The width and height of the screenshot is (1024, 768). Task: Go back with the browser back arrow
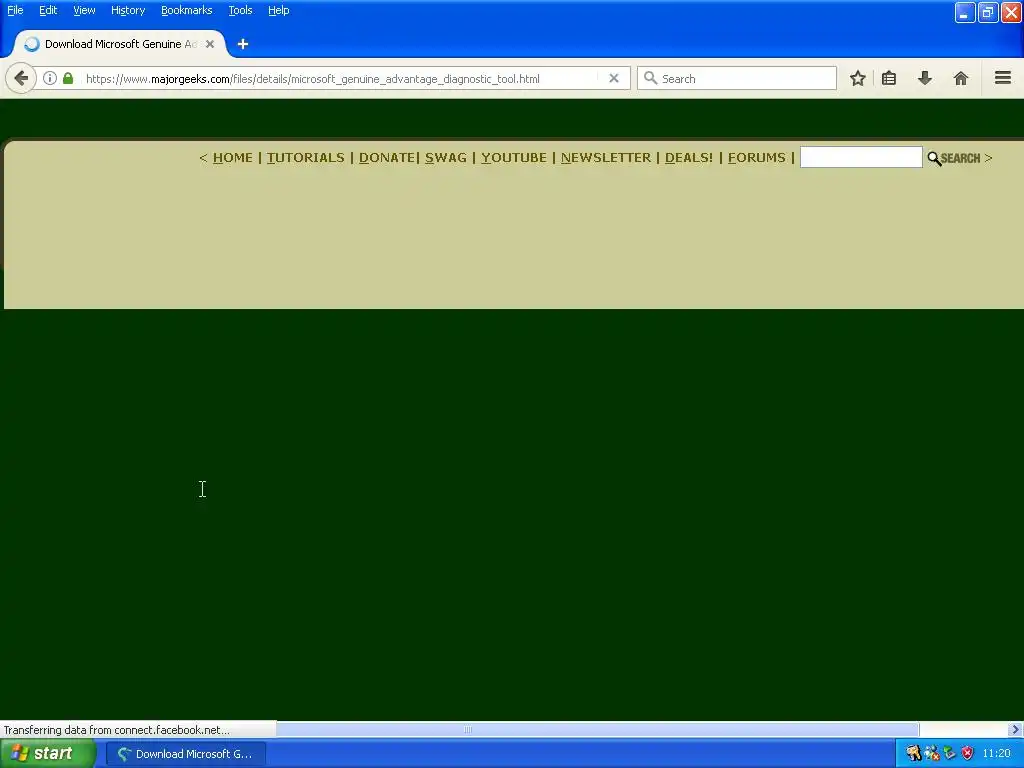pyautogui.click(x=21, y=78)
